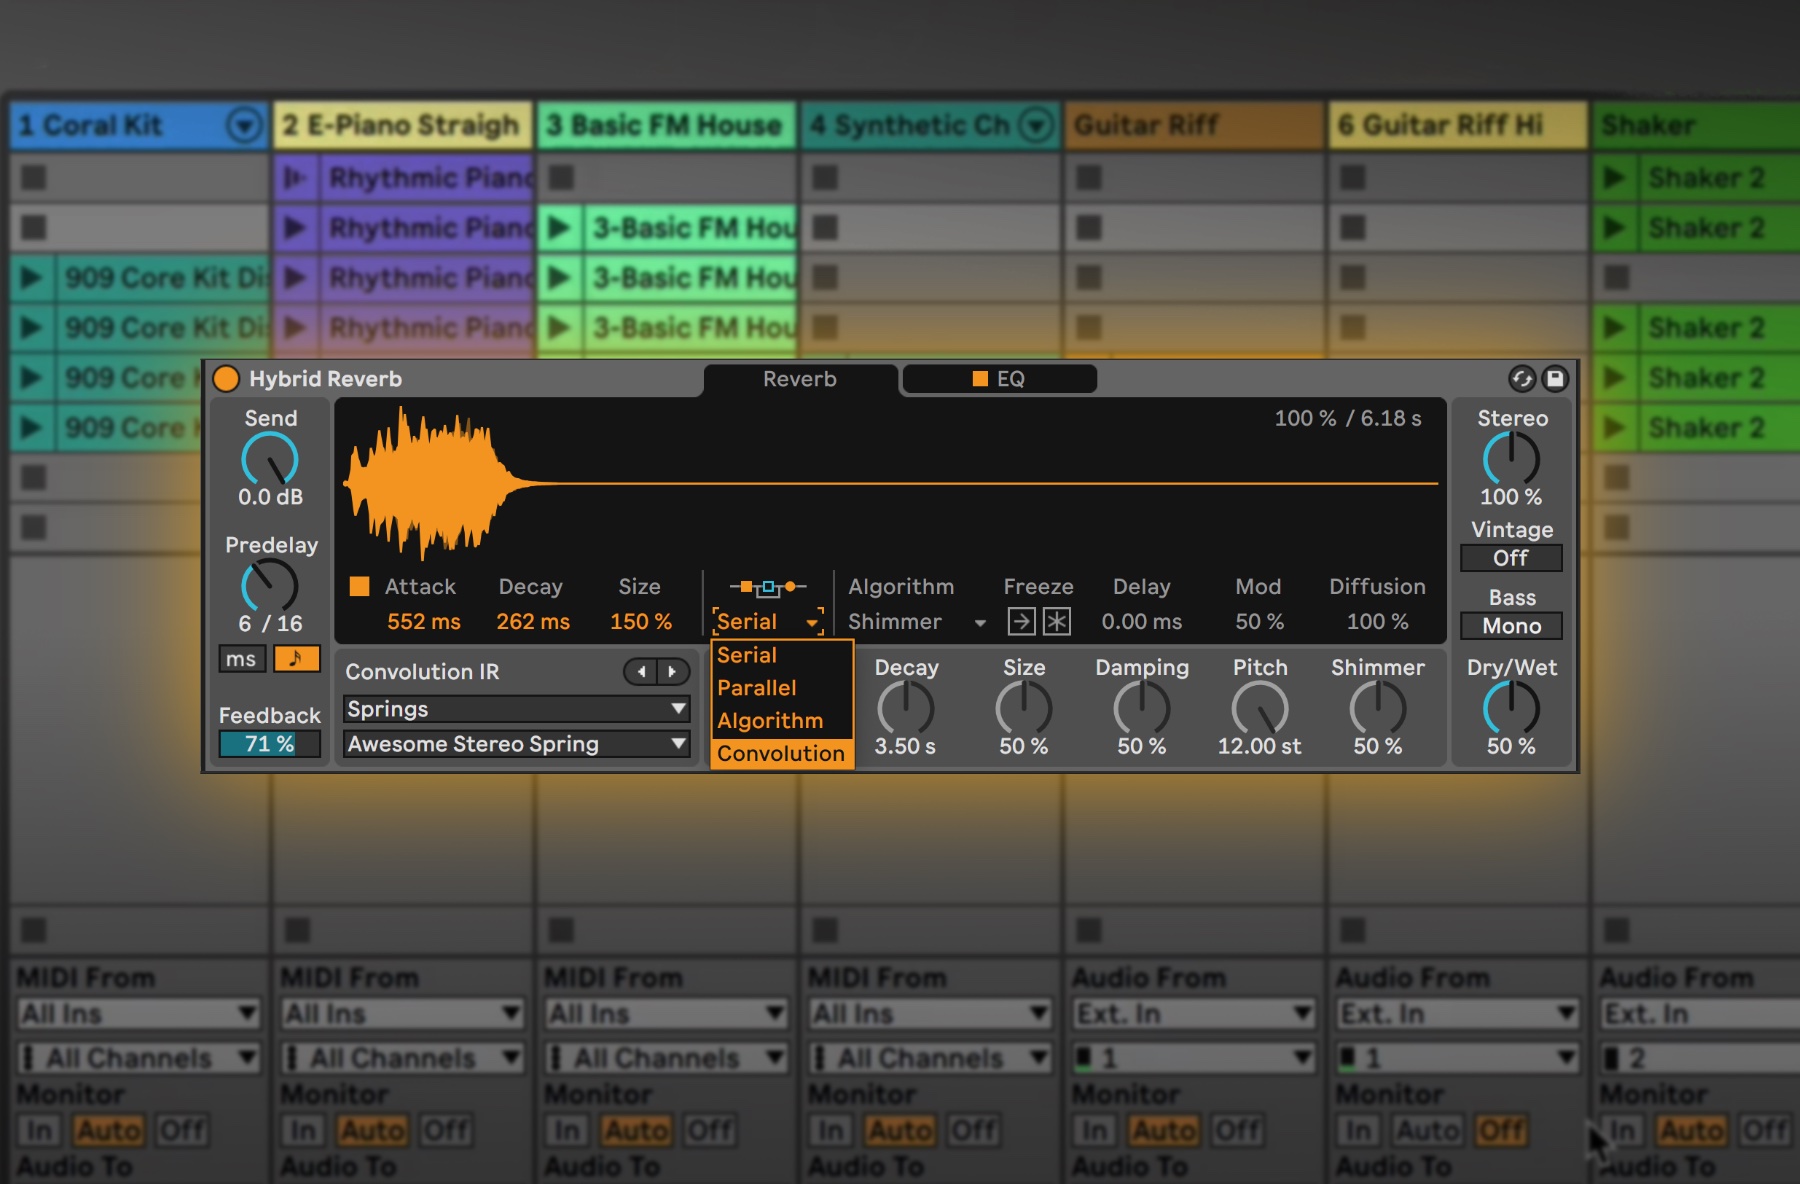The width and height of the screenshot is (1800, 1184).
Task: Click the Dry/Wet knob
Action: (1511, 709)
